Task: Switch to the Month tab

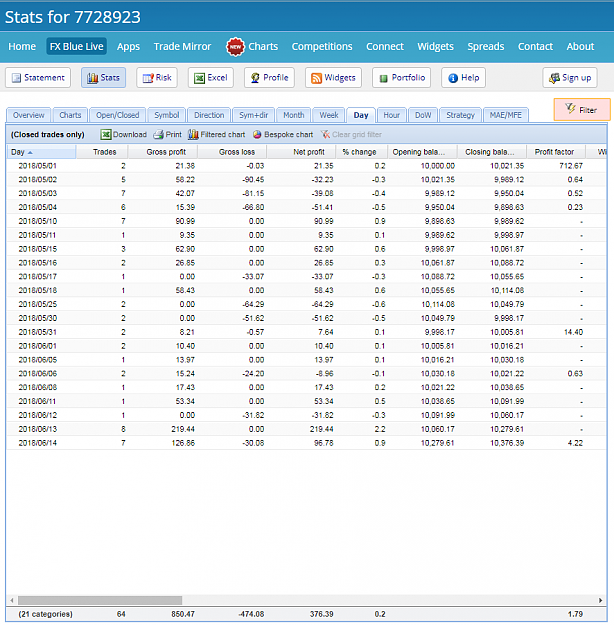Action: (x=293, y=115)
